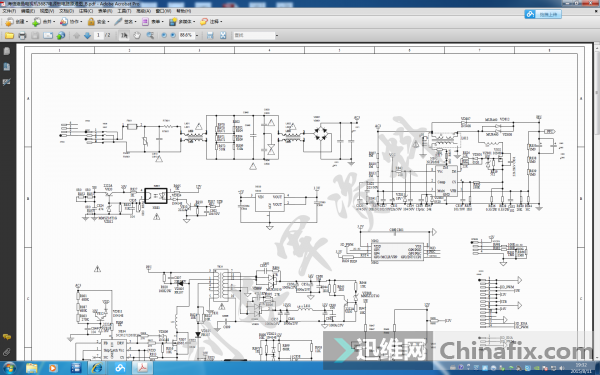Open the Comments panel speech-bubble icon
Screen dimensions: 600x375
pos(7,337)
